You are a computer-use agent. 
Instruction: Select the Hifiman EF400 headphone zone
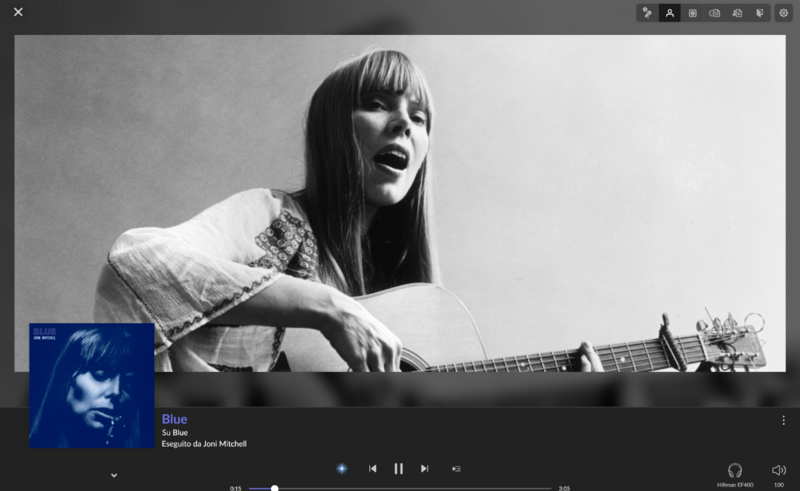(x=735, y=475)
